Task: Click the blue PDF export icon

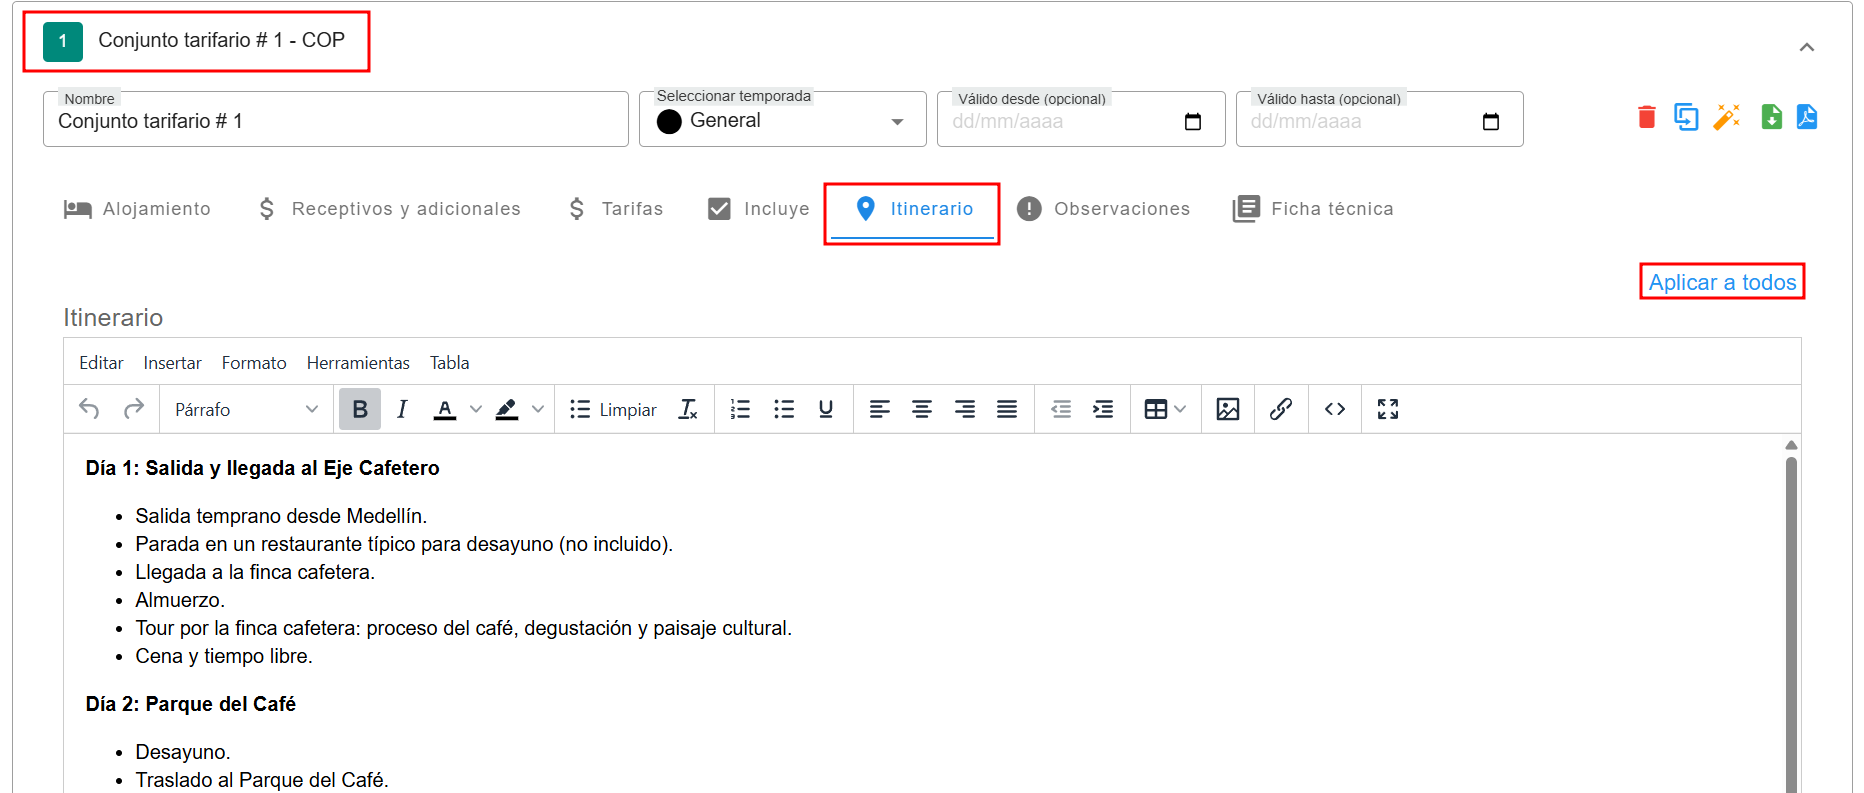Action: pyautogui.click(x=1807, y=117)
